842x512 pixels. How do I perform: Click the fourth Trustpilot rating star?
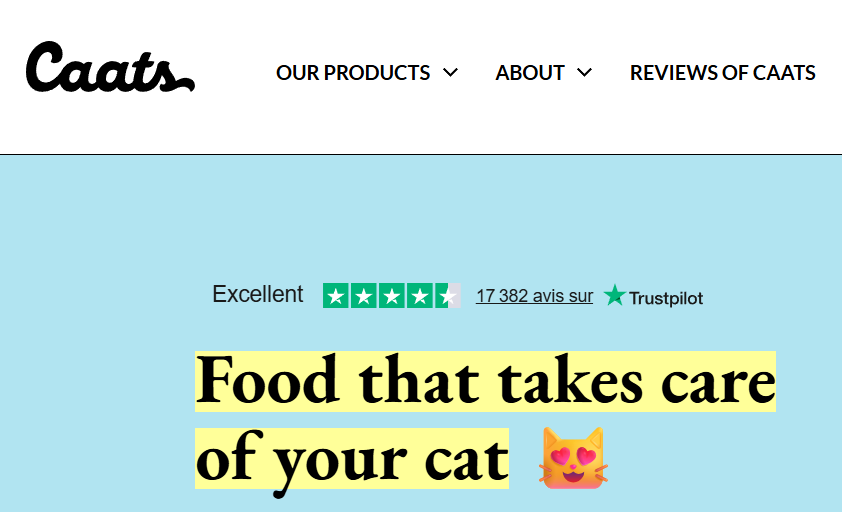[420, 296]
